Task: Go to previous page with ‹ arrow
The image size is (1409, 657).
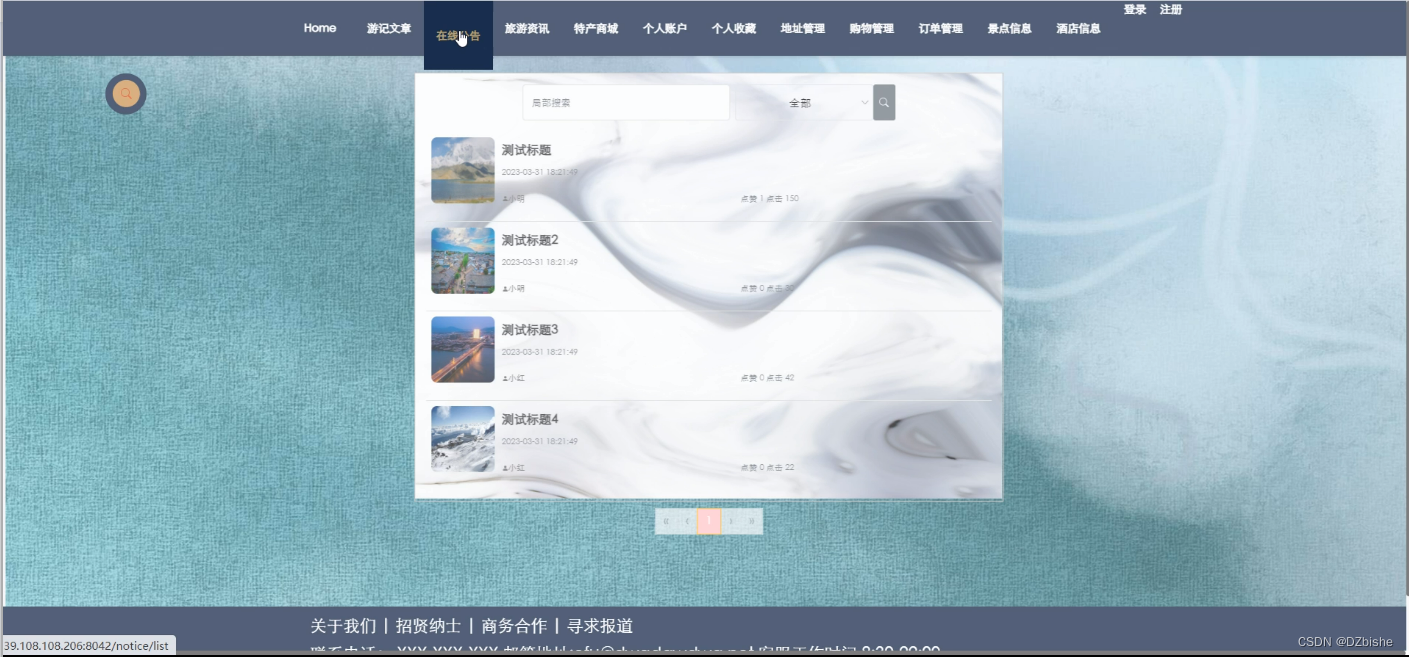Action: [x=688, y=521]
